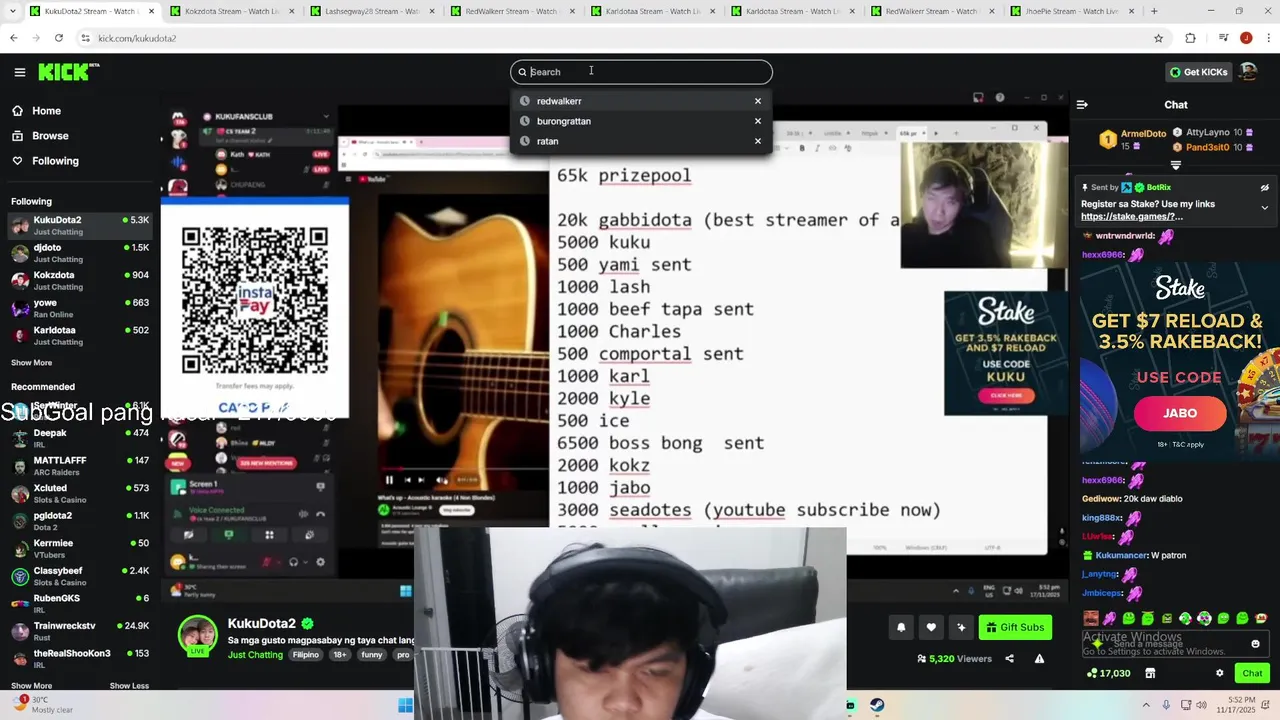Expand Recommended list with Show More

point(31,686)
